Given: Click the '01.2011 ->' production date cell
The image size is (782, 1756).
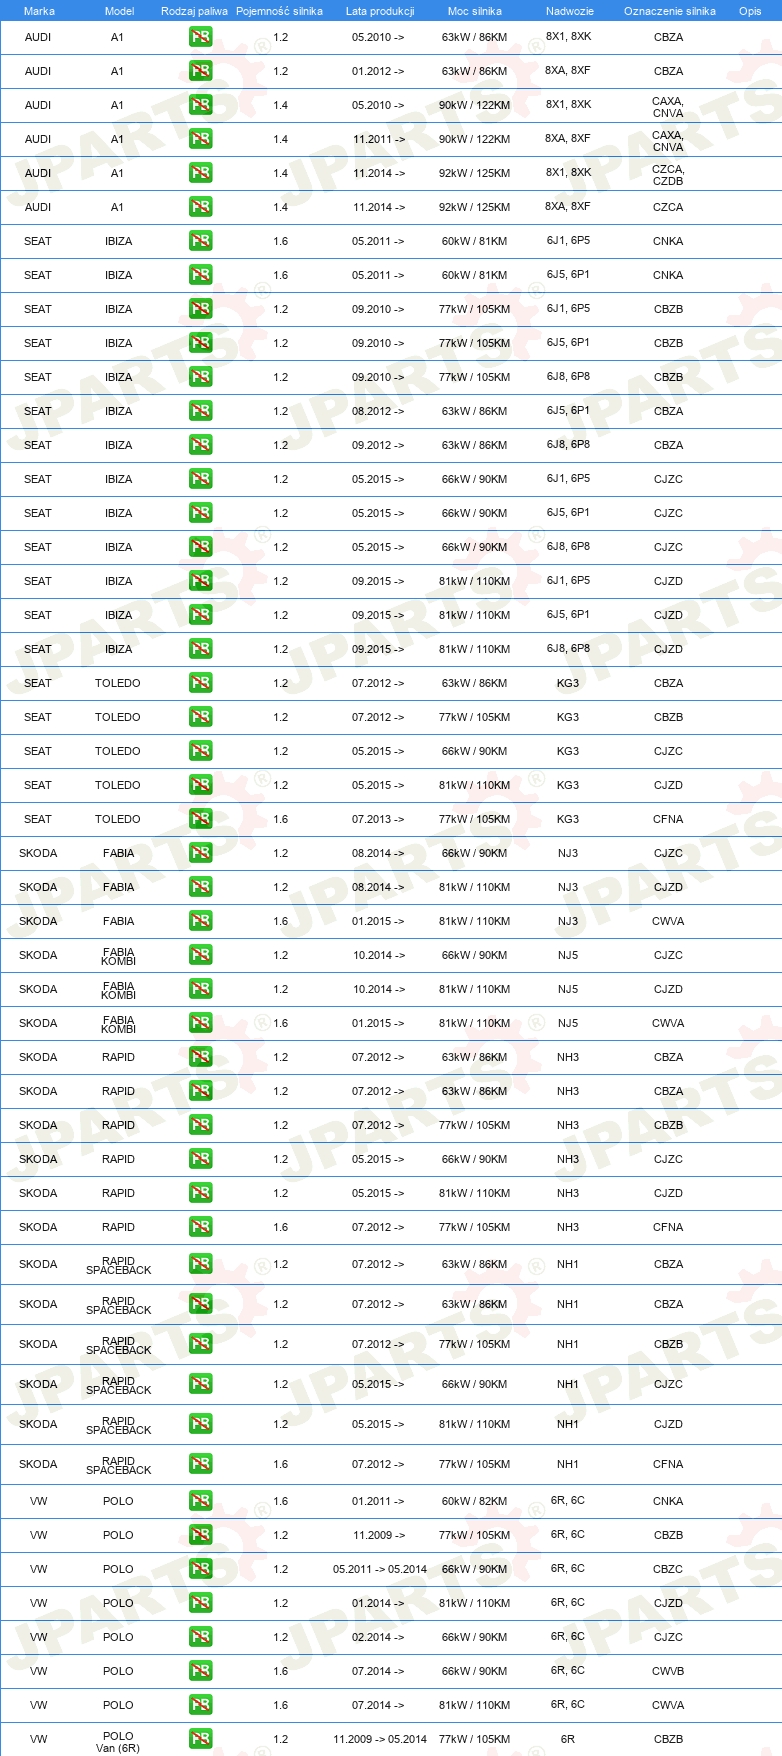Looking at the screenshot, I should [x=378, y=1501].
